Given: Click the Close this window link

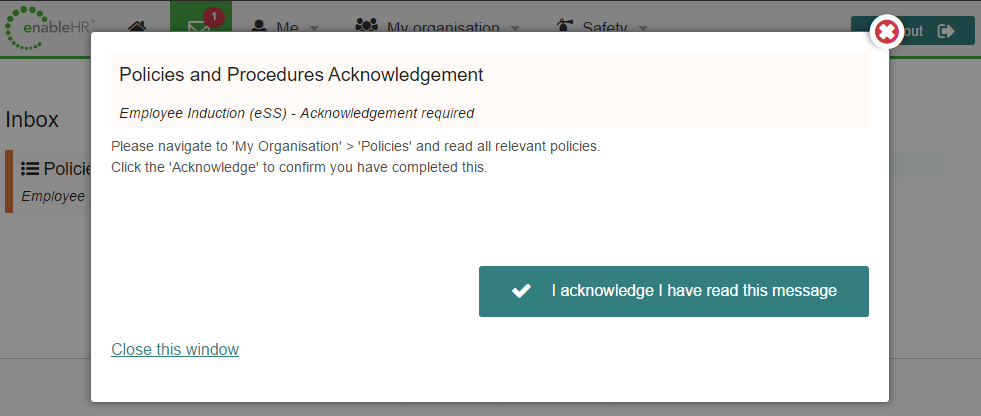Looking at the screenshot, I should pyautogui.click(x=175, y=349).
